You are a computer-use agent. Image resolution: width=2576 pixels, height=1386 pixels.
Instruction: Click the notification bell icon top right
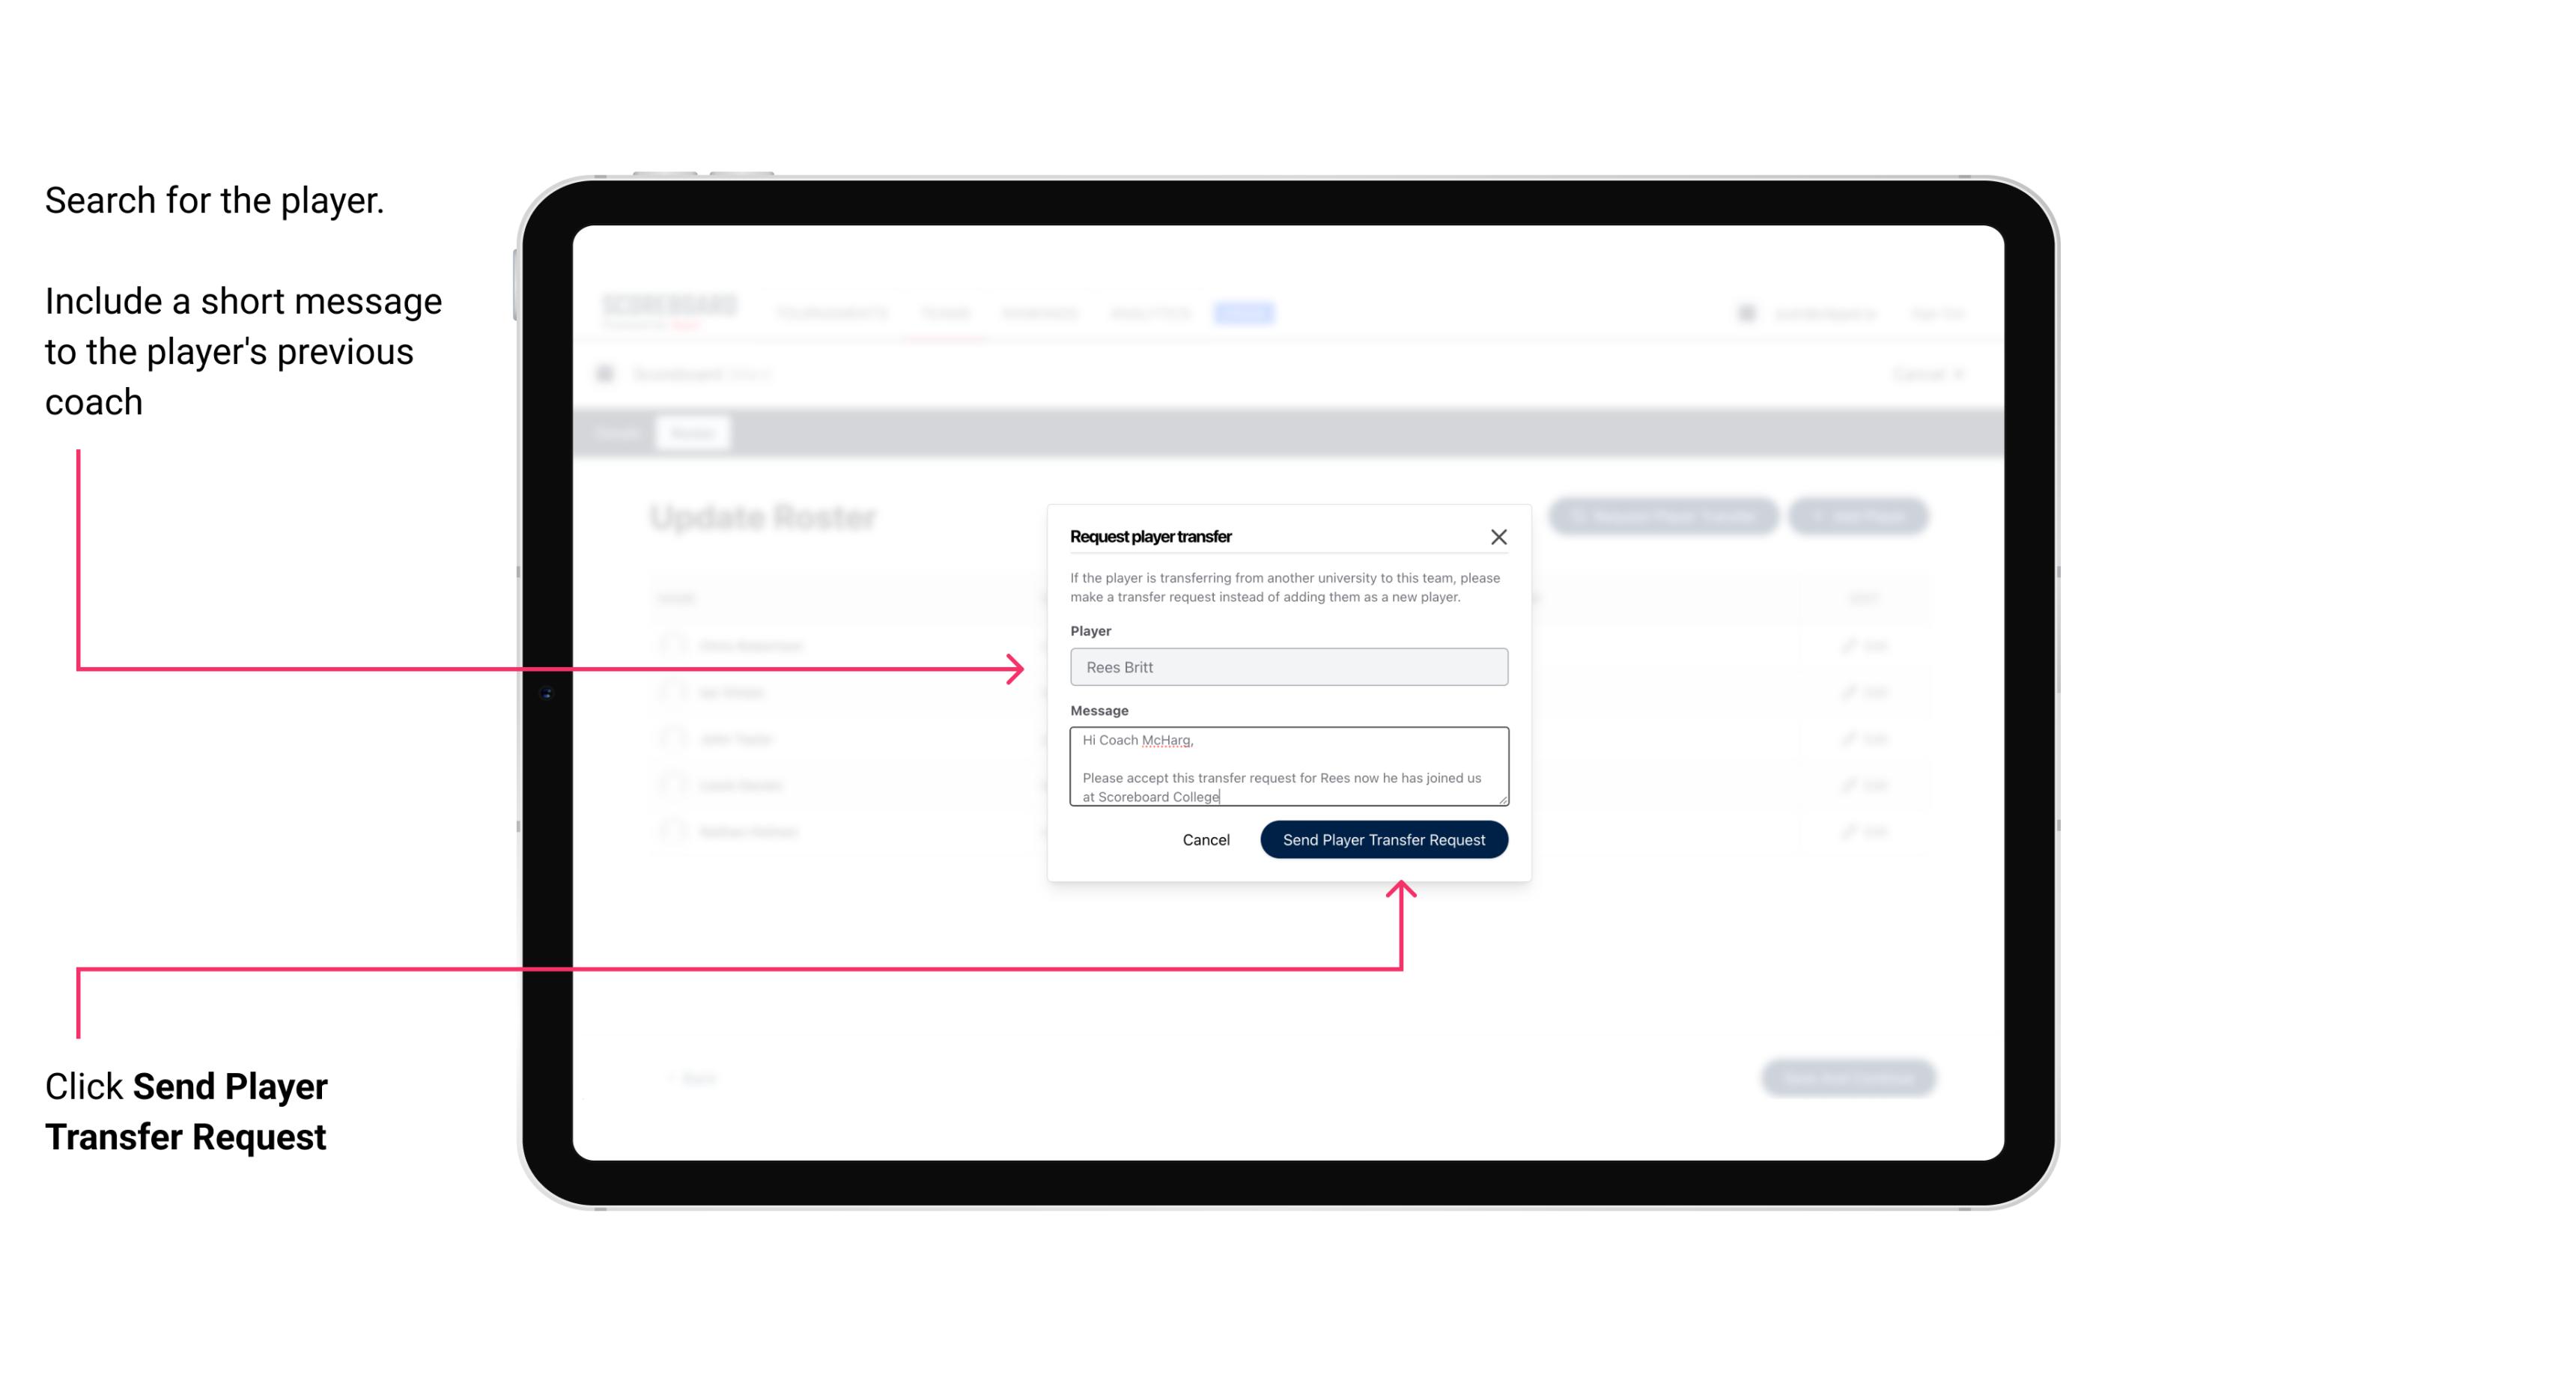[x=1745, y=312]
